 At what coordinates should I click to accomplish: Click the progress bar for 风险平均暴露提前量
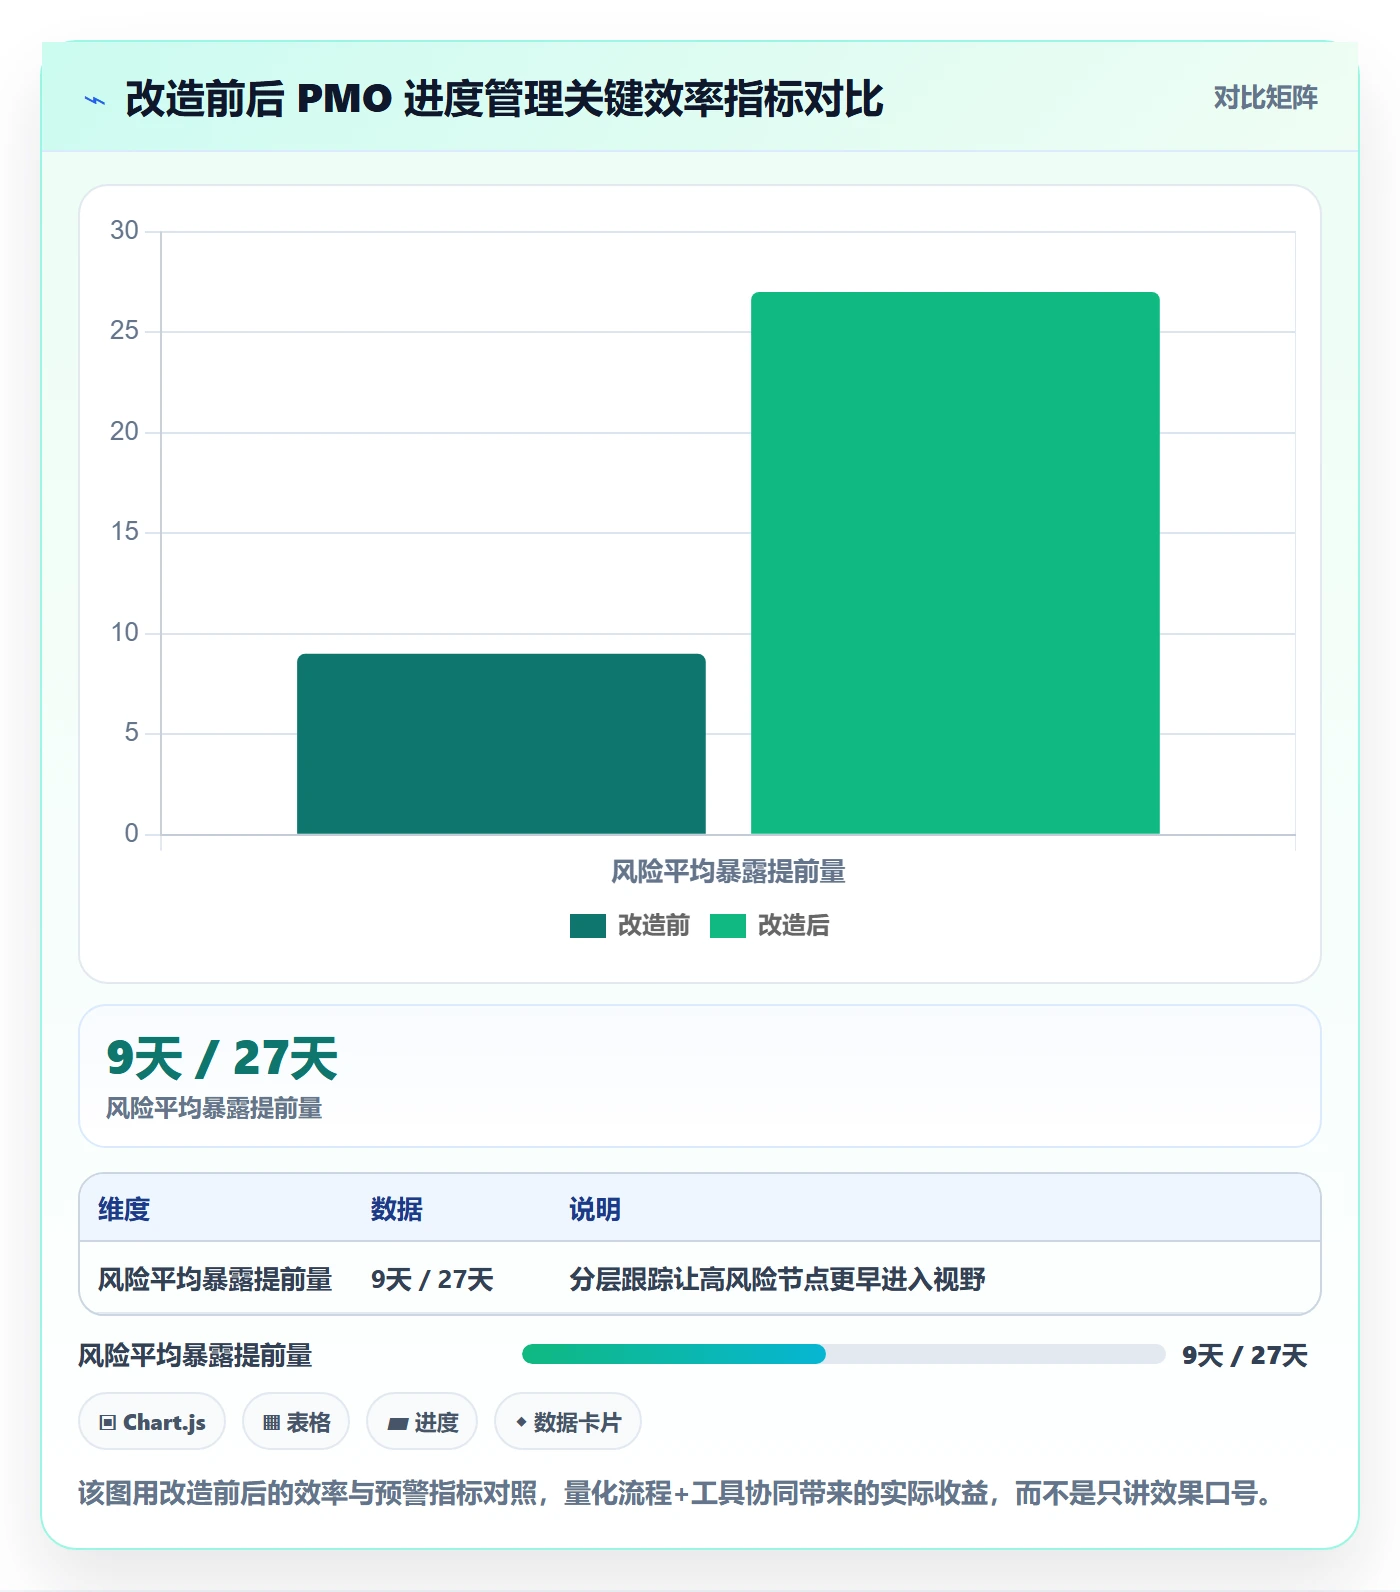click(843, 1354)
